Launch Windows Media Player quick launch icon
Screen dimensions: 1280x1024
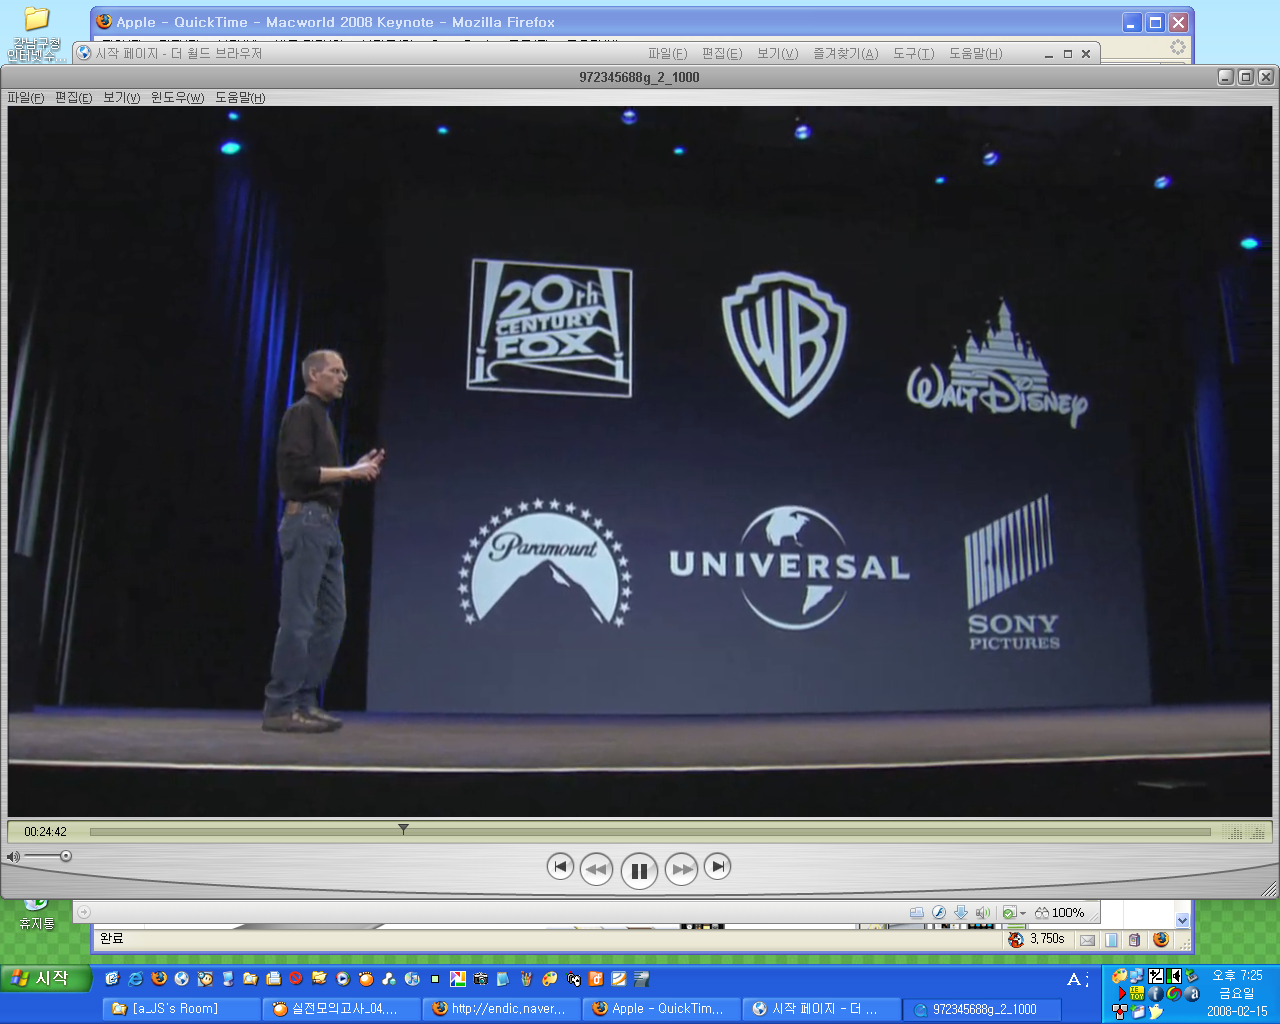(343, 979)
